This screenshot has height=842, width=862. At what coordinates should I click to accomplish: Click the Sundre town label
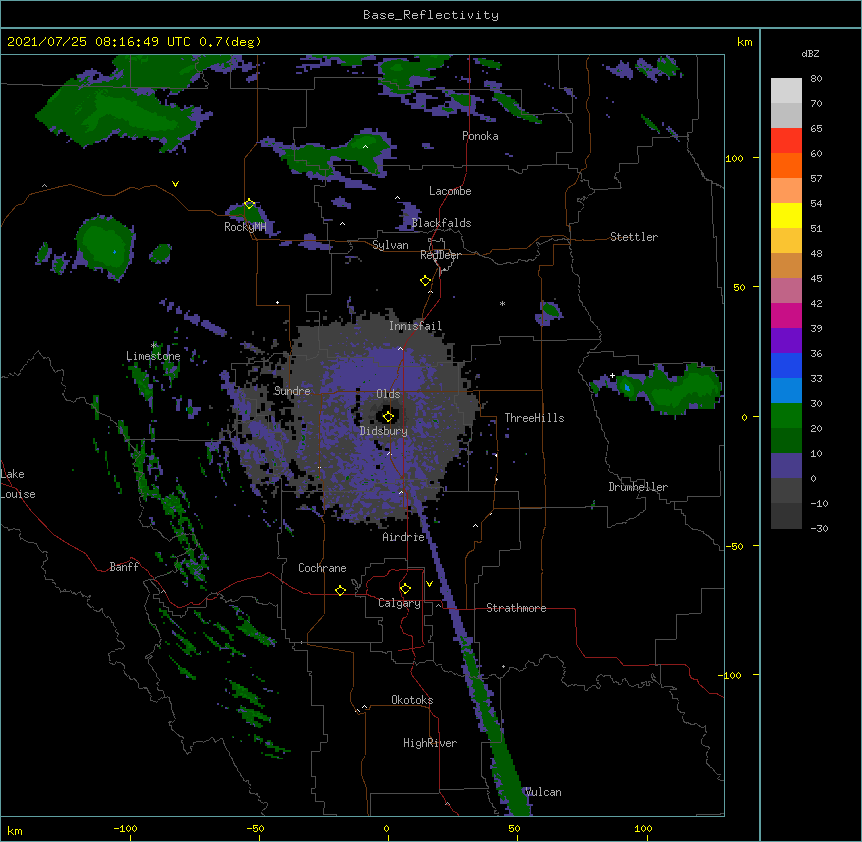(x=292, y=391)
